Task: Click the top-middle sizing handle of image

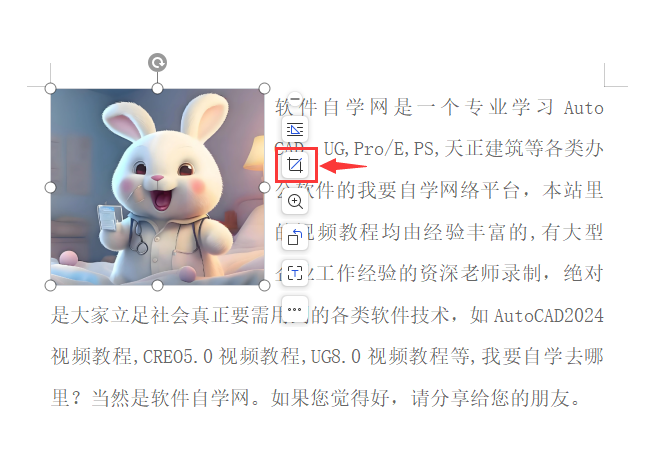Action: click(157, 88)
